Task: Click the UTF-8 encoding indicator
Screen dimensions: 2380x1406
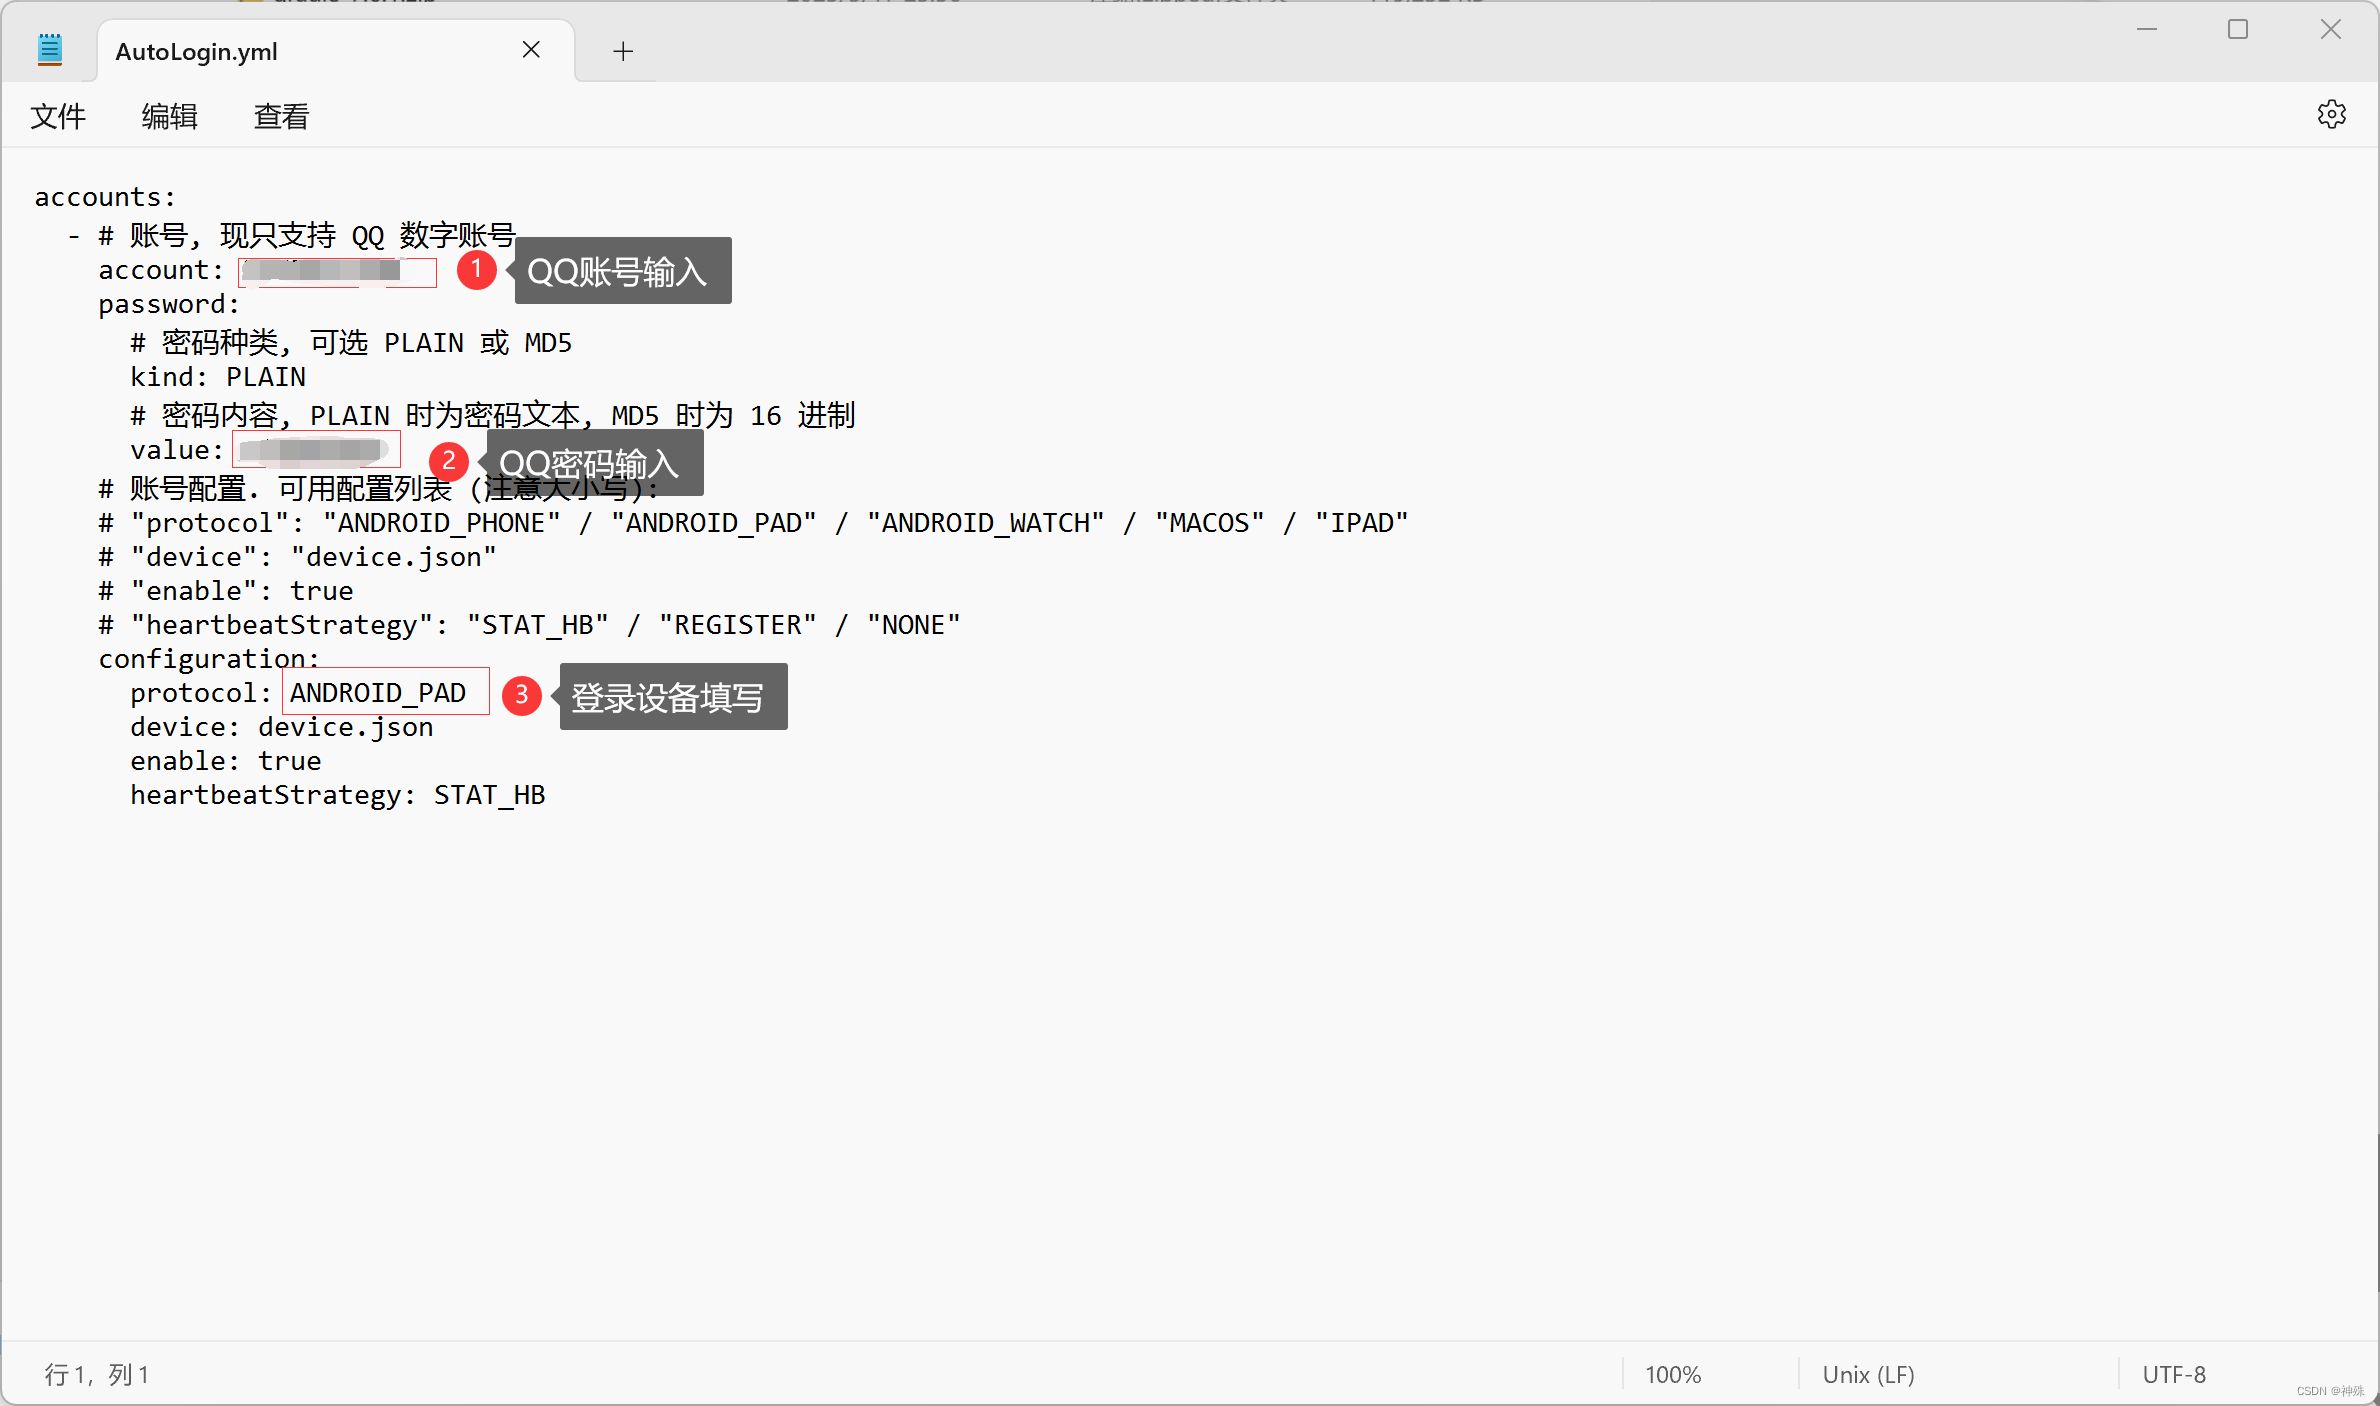Action: tap(2173, 1374)
